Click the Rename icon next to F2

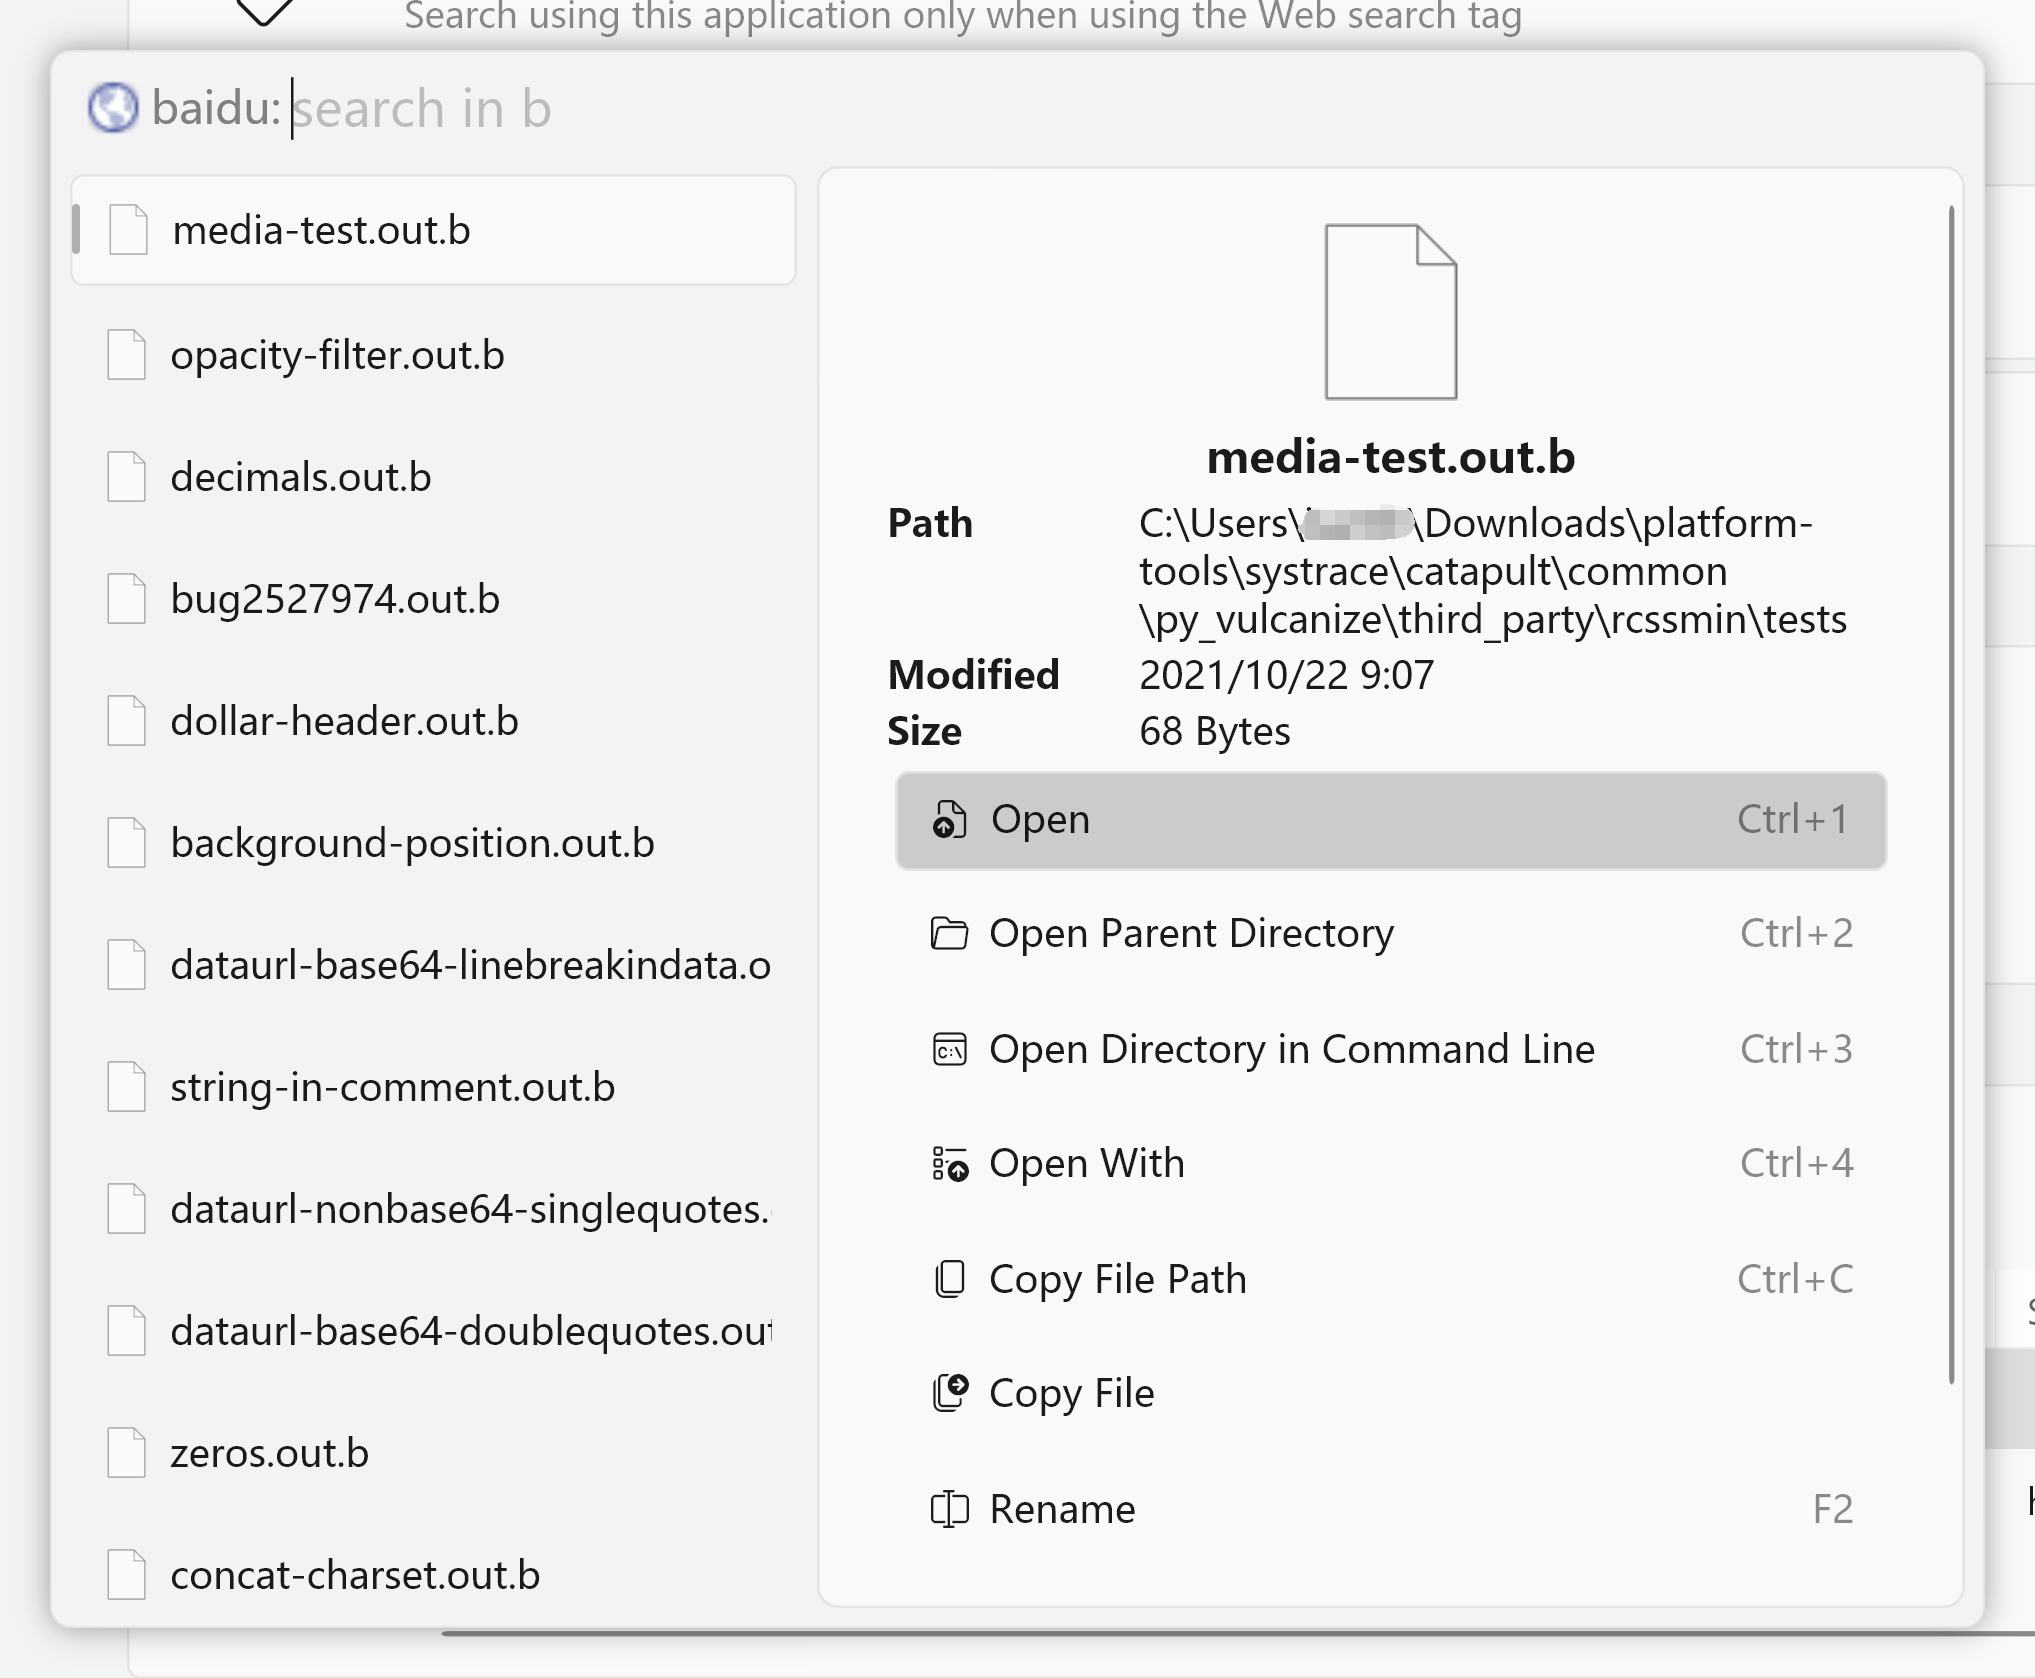(948, 1509)
